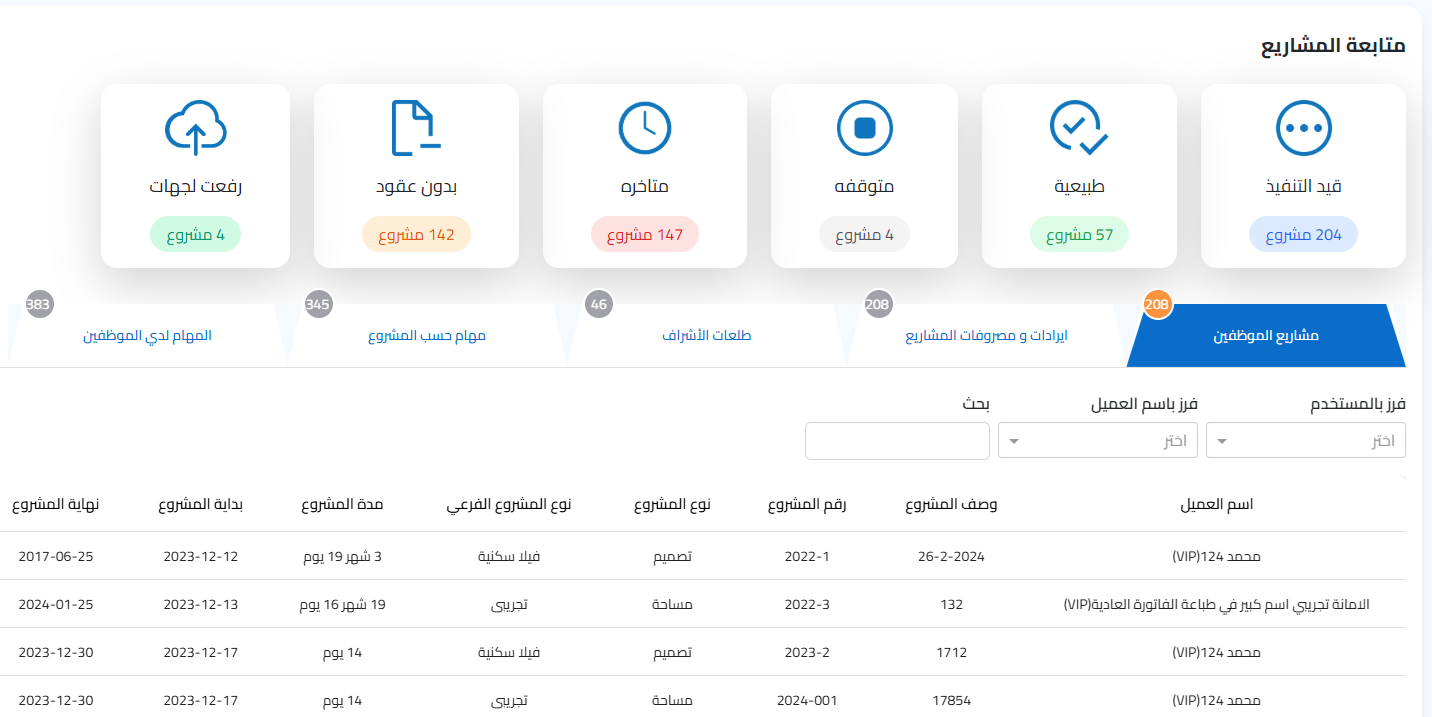Click the طبيعية card title
The height and width of the screenshot is (717, 1432).
coord(1079,187)
